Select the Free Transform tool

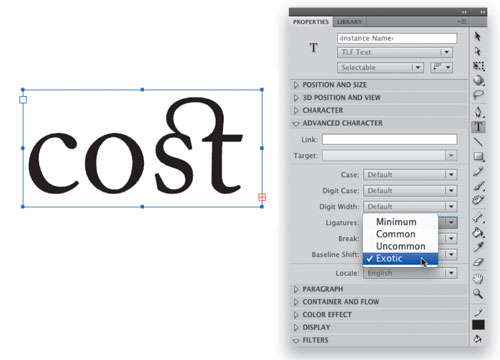[479, 66]
